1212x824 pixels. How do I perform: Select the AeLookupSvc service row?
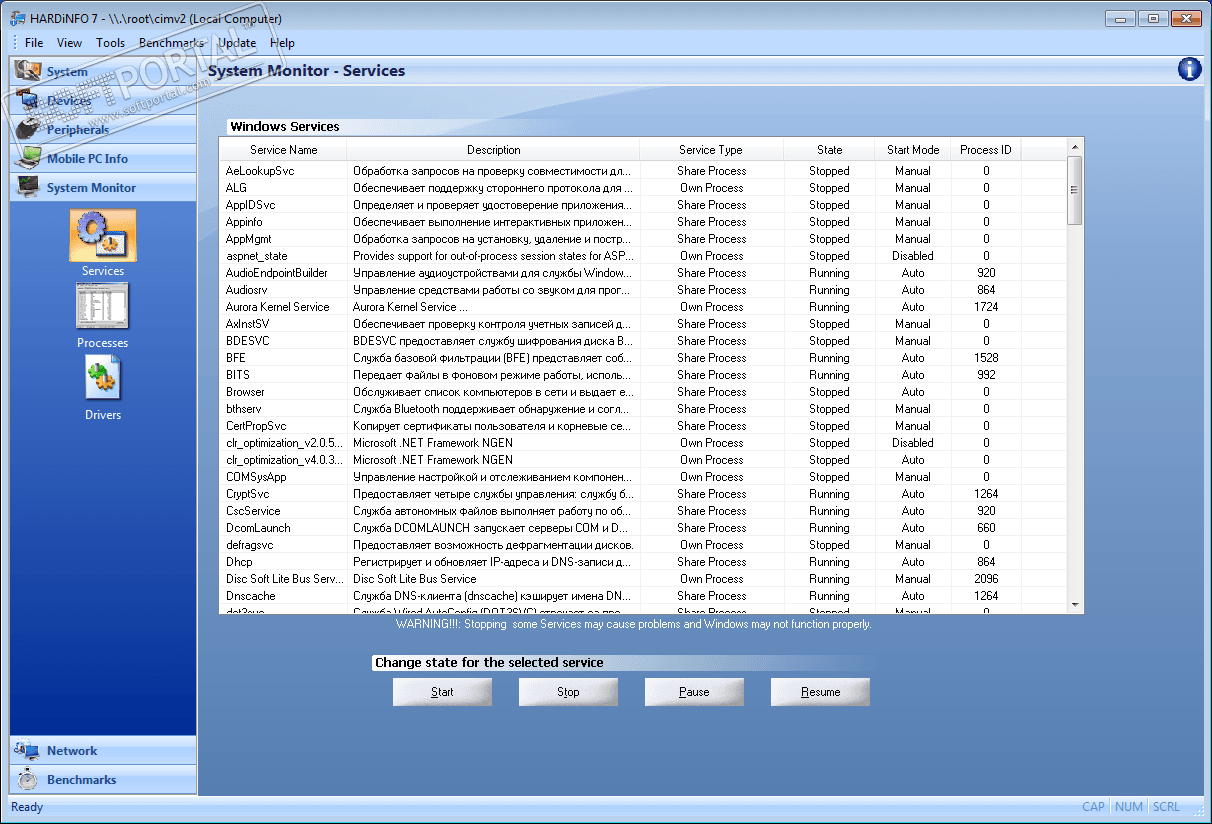tap(643, 171)
